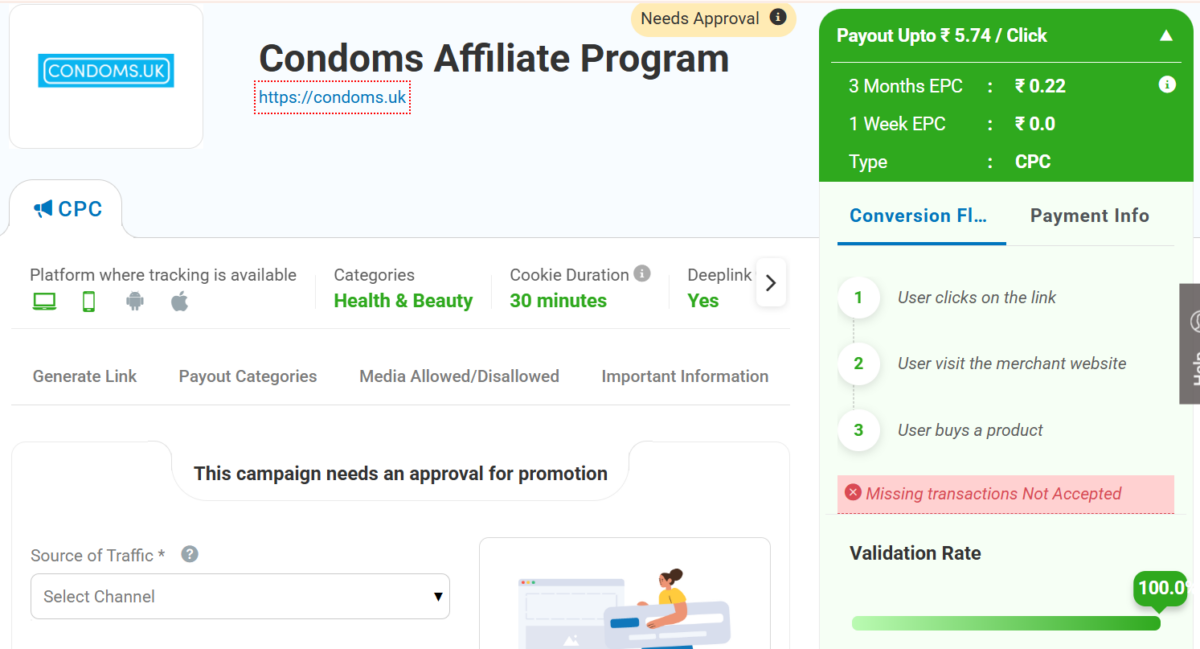The height and width of the screenshot is (649, 1200).
Task: Open the Conversion Flow tab
Action: pyautogui.click(x=919, y=216)
